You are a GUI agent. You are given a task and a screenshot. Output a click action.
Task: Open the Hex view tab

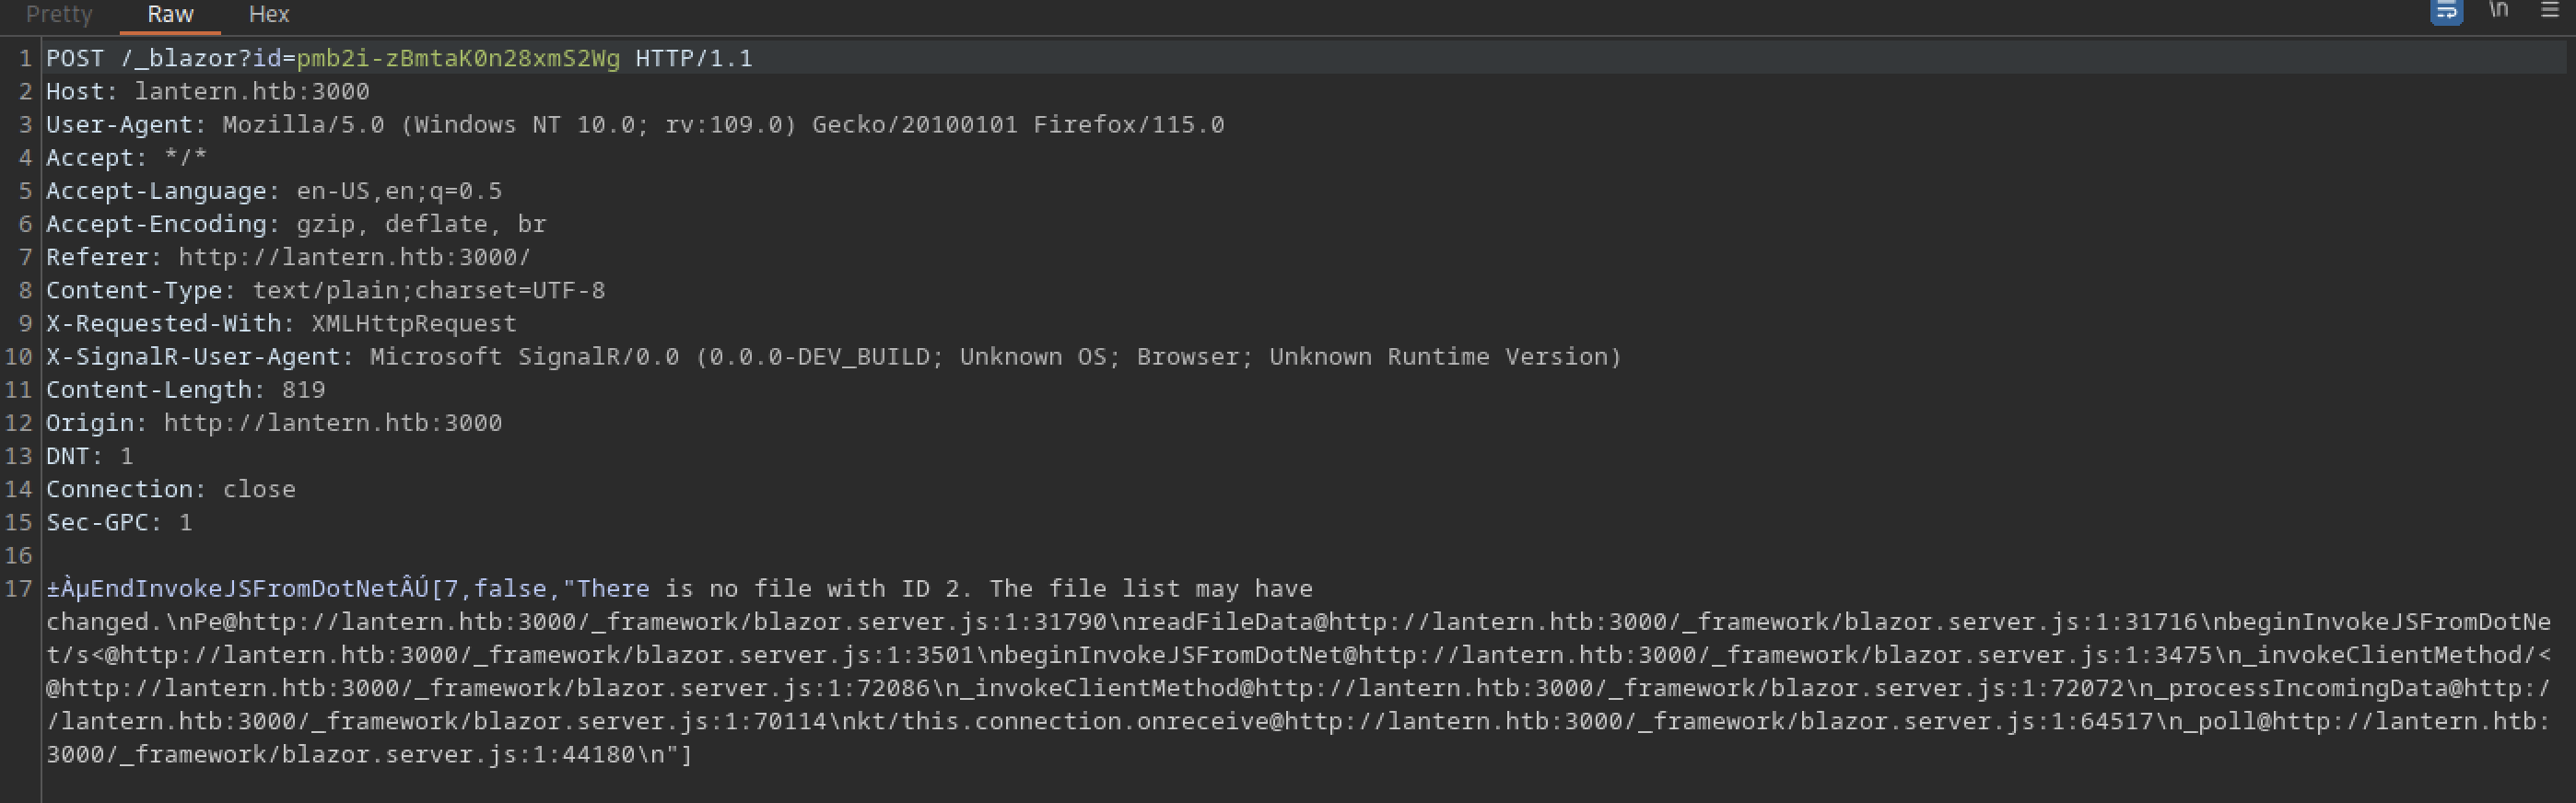click(x=268, y=14)
